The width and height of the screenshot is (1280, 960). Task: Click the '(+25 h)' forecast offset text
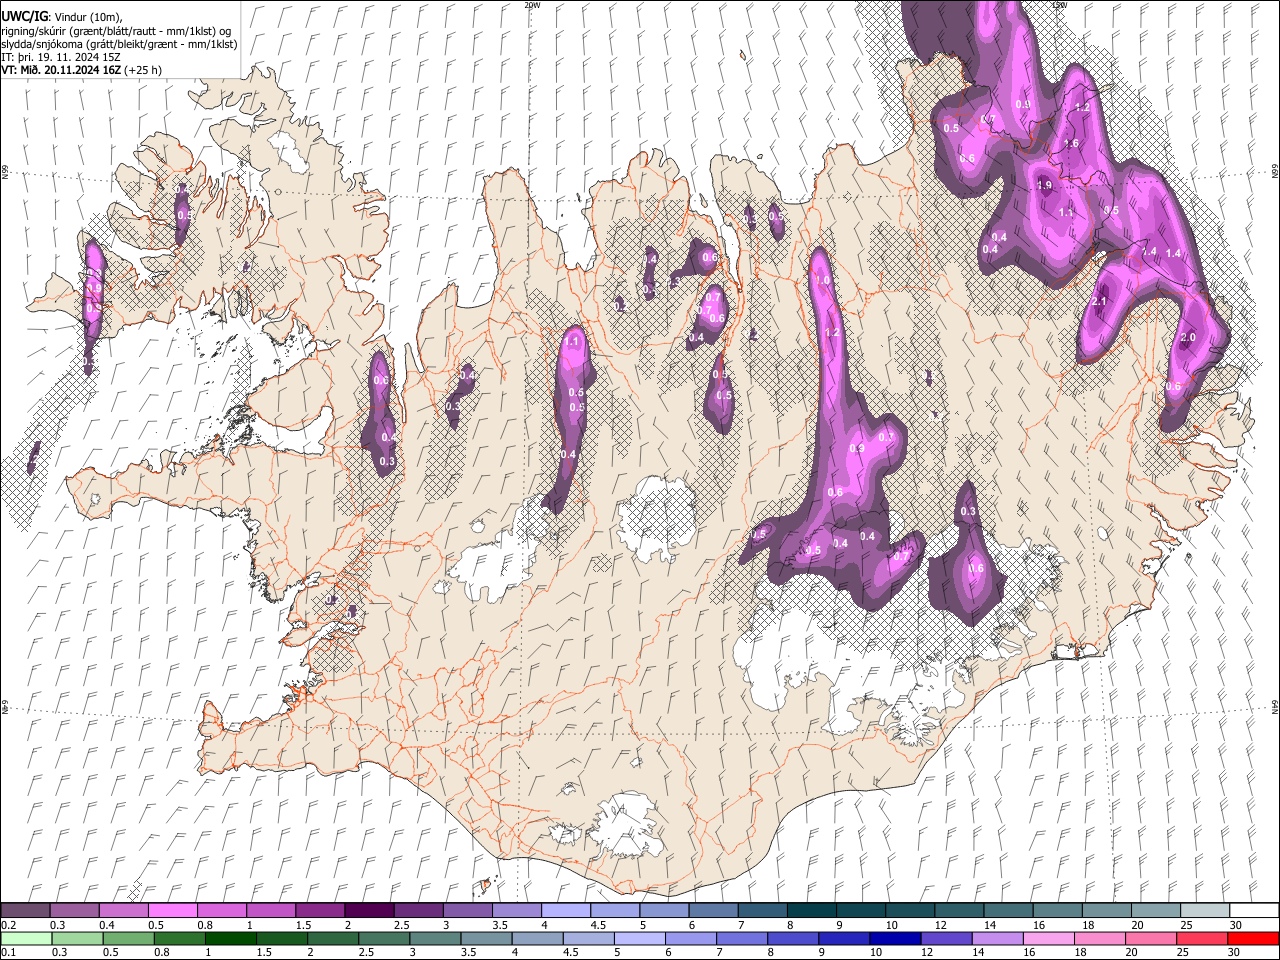(x=144, y=70)
